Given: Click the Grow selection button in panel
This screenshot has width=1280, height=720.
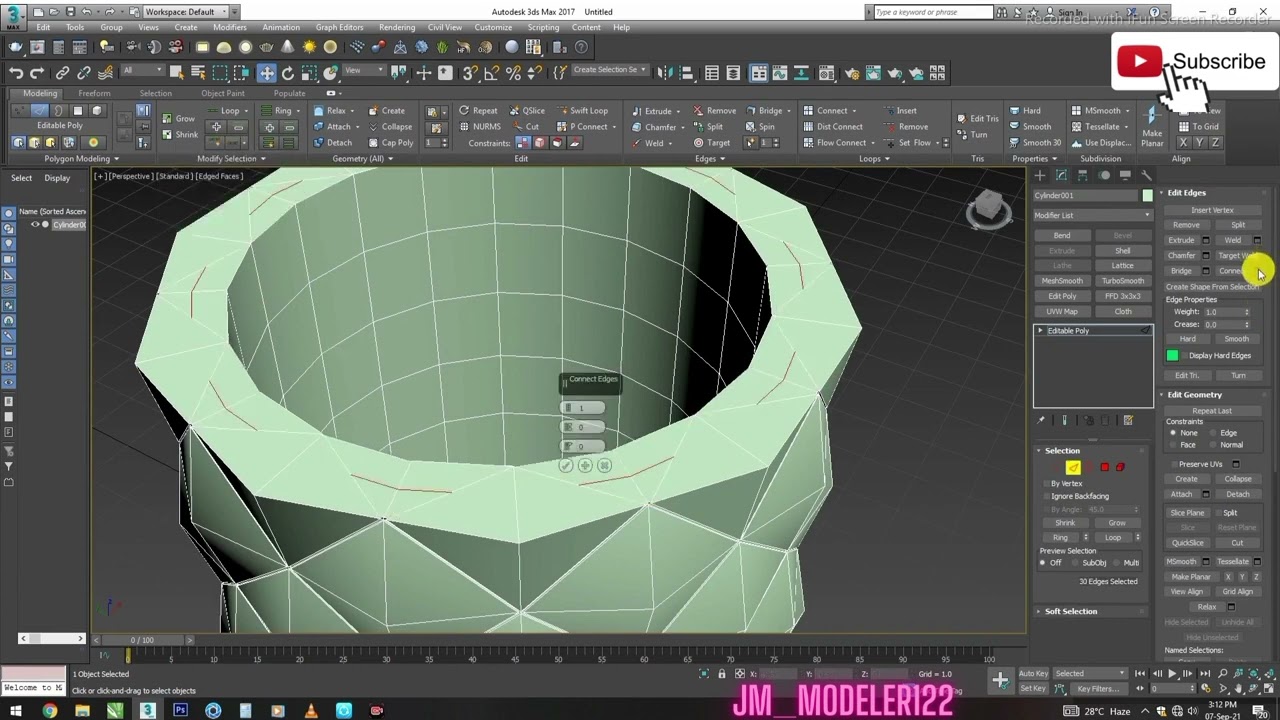Looking at the screenshot, I should click(x=1117, y=523).
